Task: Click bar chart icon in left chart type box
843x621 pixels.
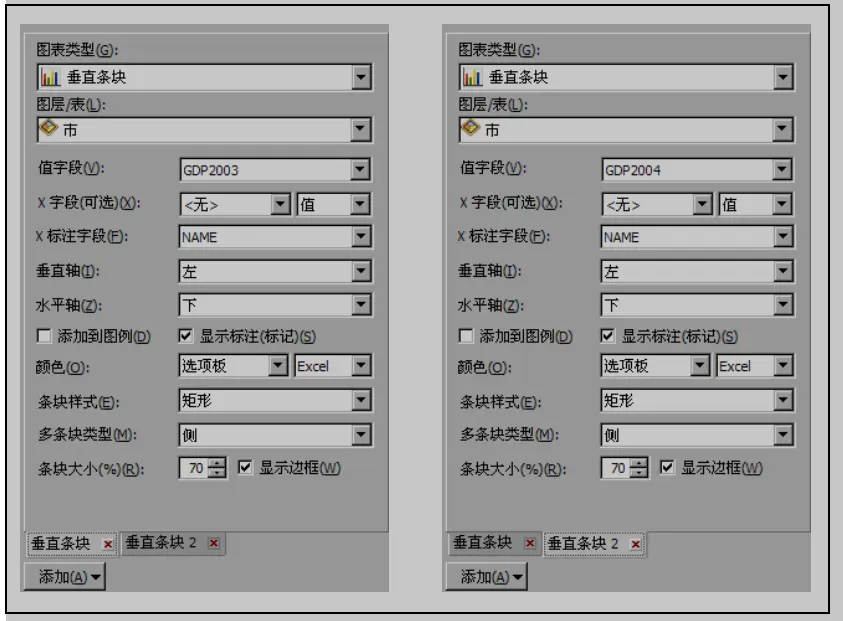Action: coord(51,77)
